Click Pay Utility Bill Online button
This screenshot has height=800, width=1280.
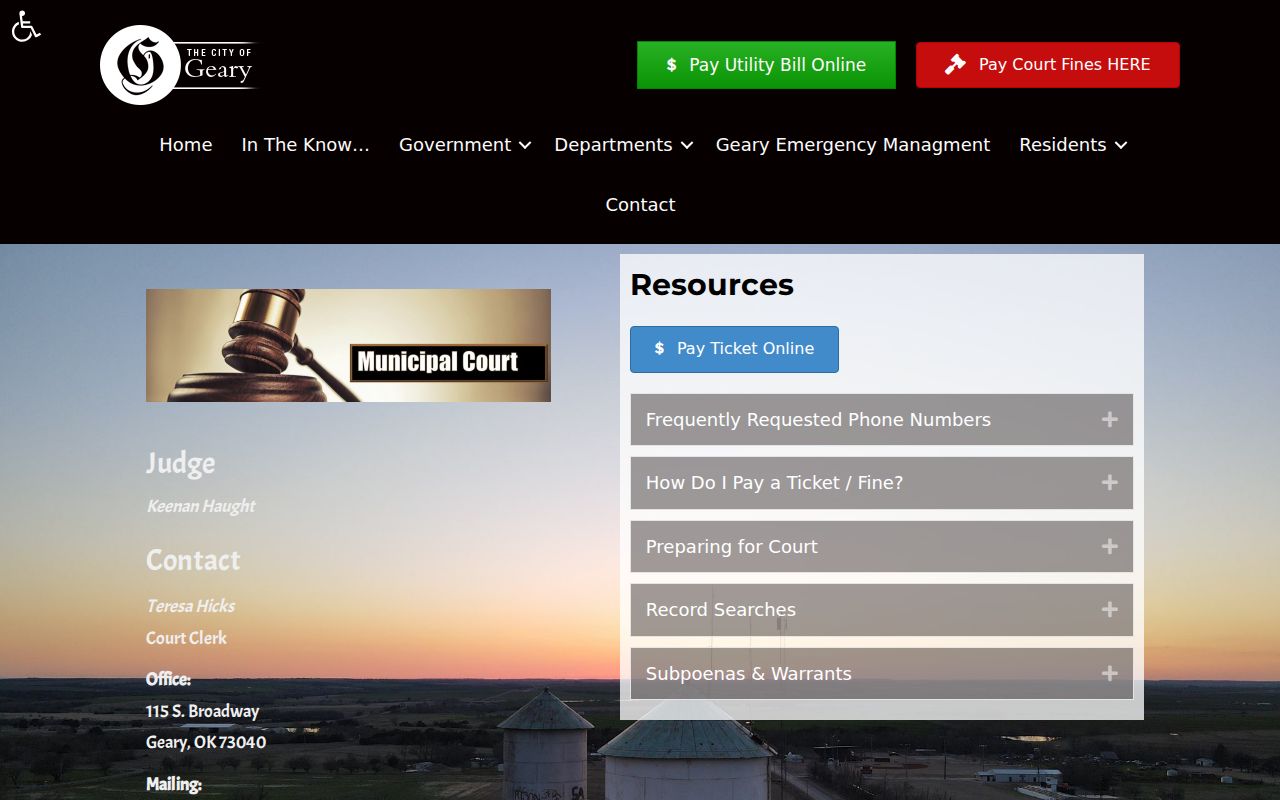tap(766, 65)
